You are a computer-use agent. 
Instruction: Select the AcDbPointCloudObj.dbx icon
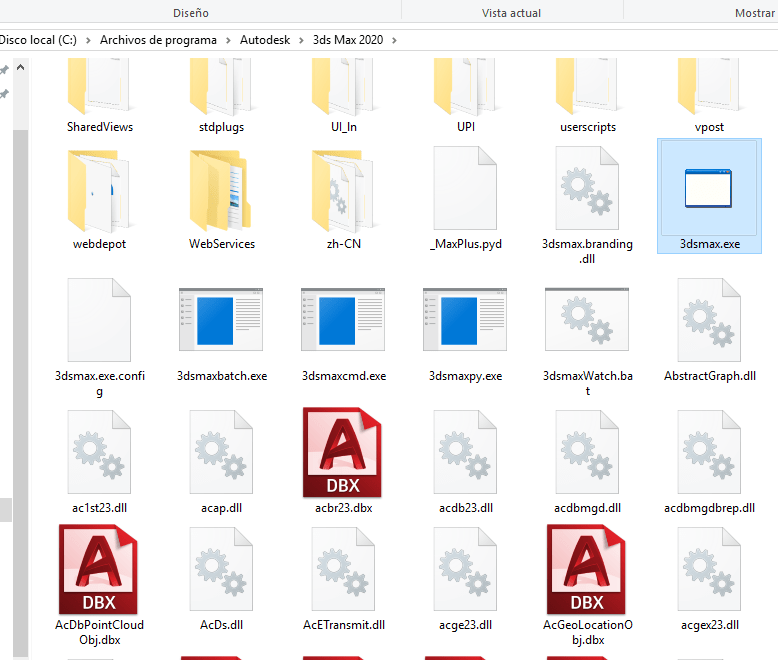click(98, 569)
